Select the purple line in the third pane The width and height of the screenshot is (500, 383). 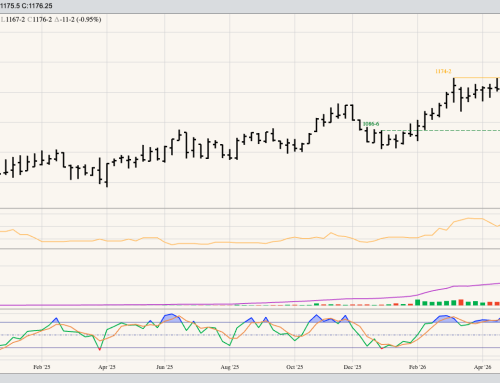pyautogui.click(x=250, y=304)
